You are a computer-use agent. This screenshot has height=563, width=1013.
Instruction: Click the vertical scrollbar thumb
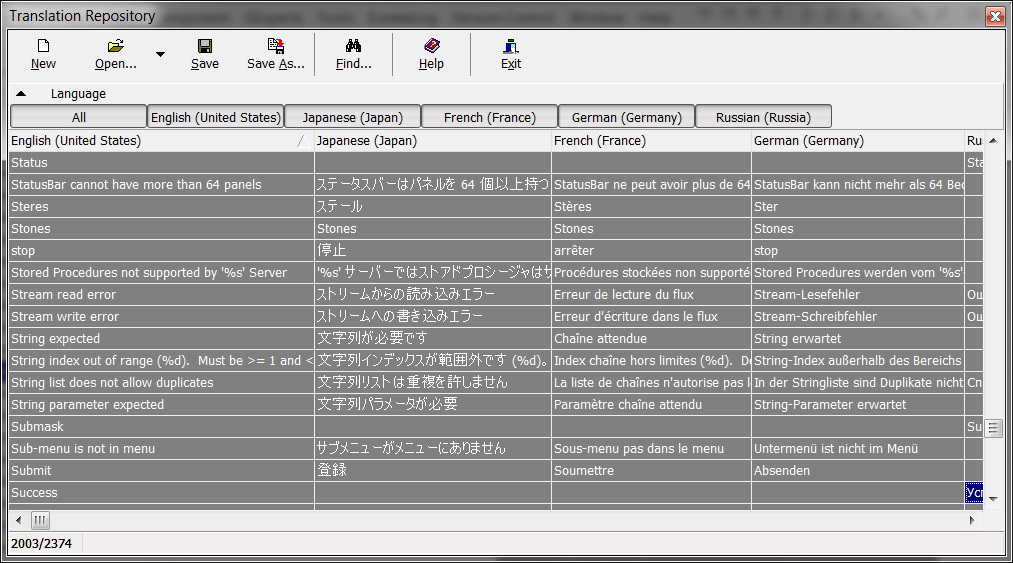[994, 428]
